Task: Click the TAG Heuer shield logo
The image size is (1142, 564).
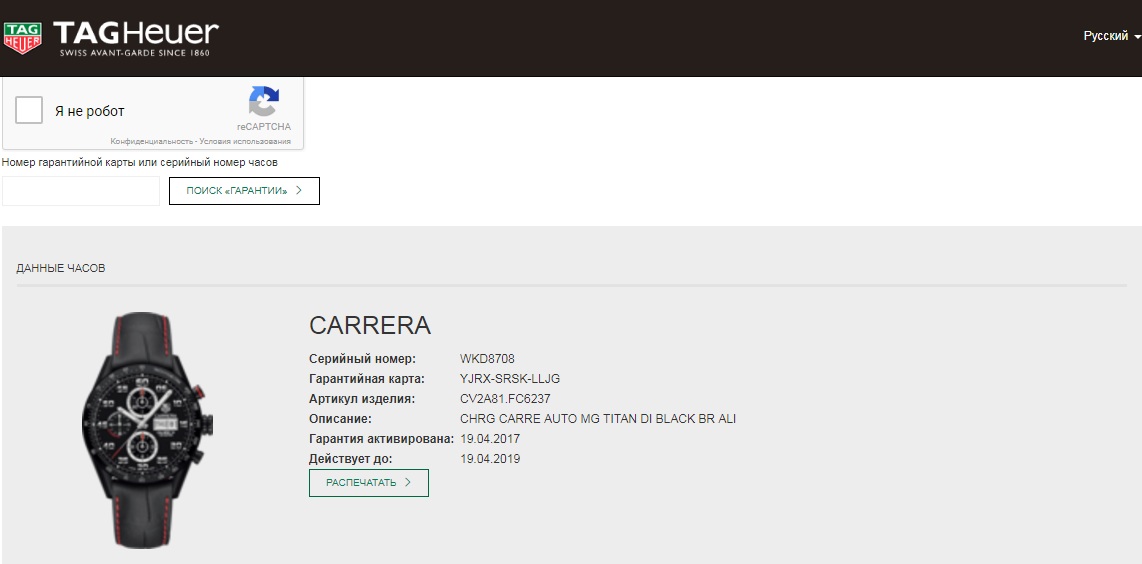Action: [x=22, y=38]
